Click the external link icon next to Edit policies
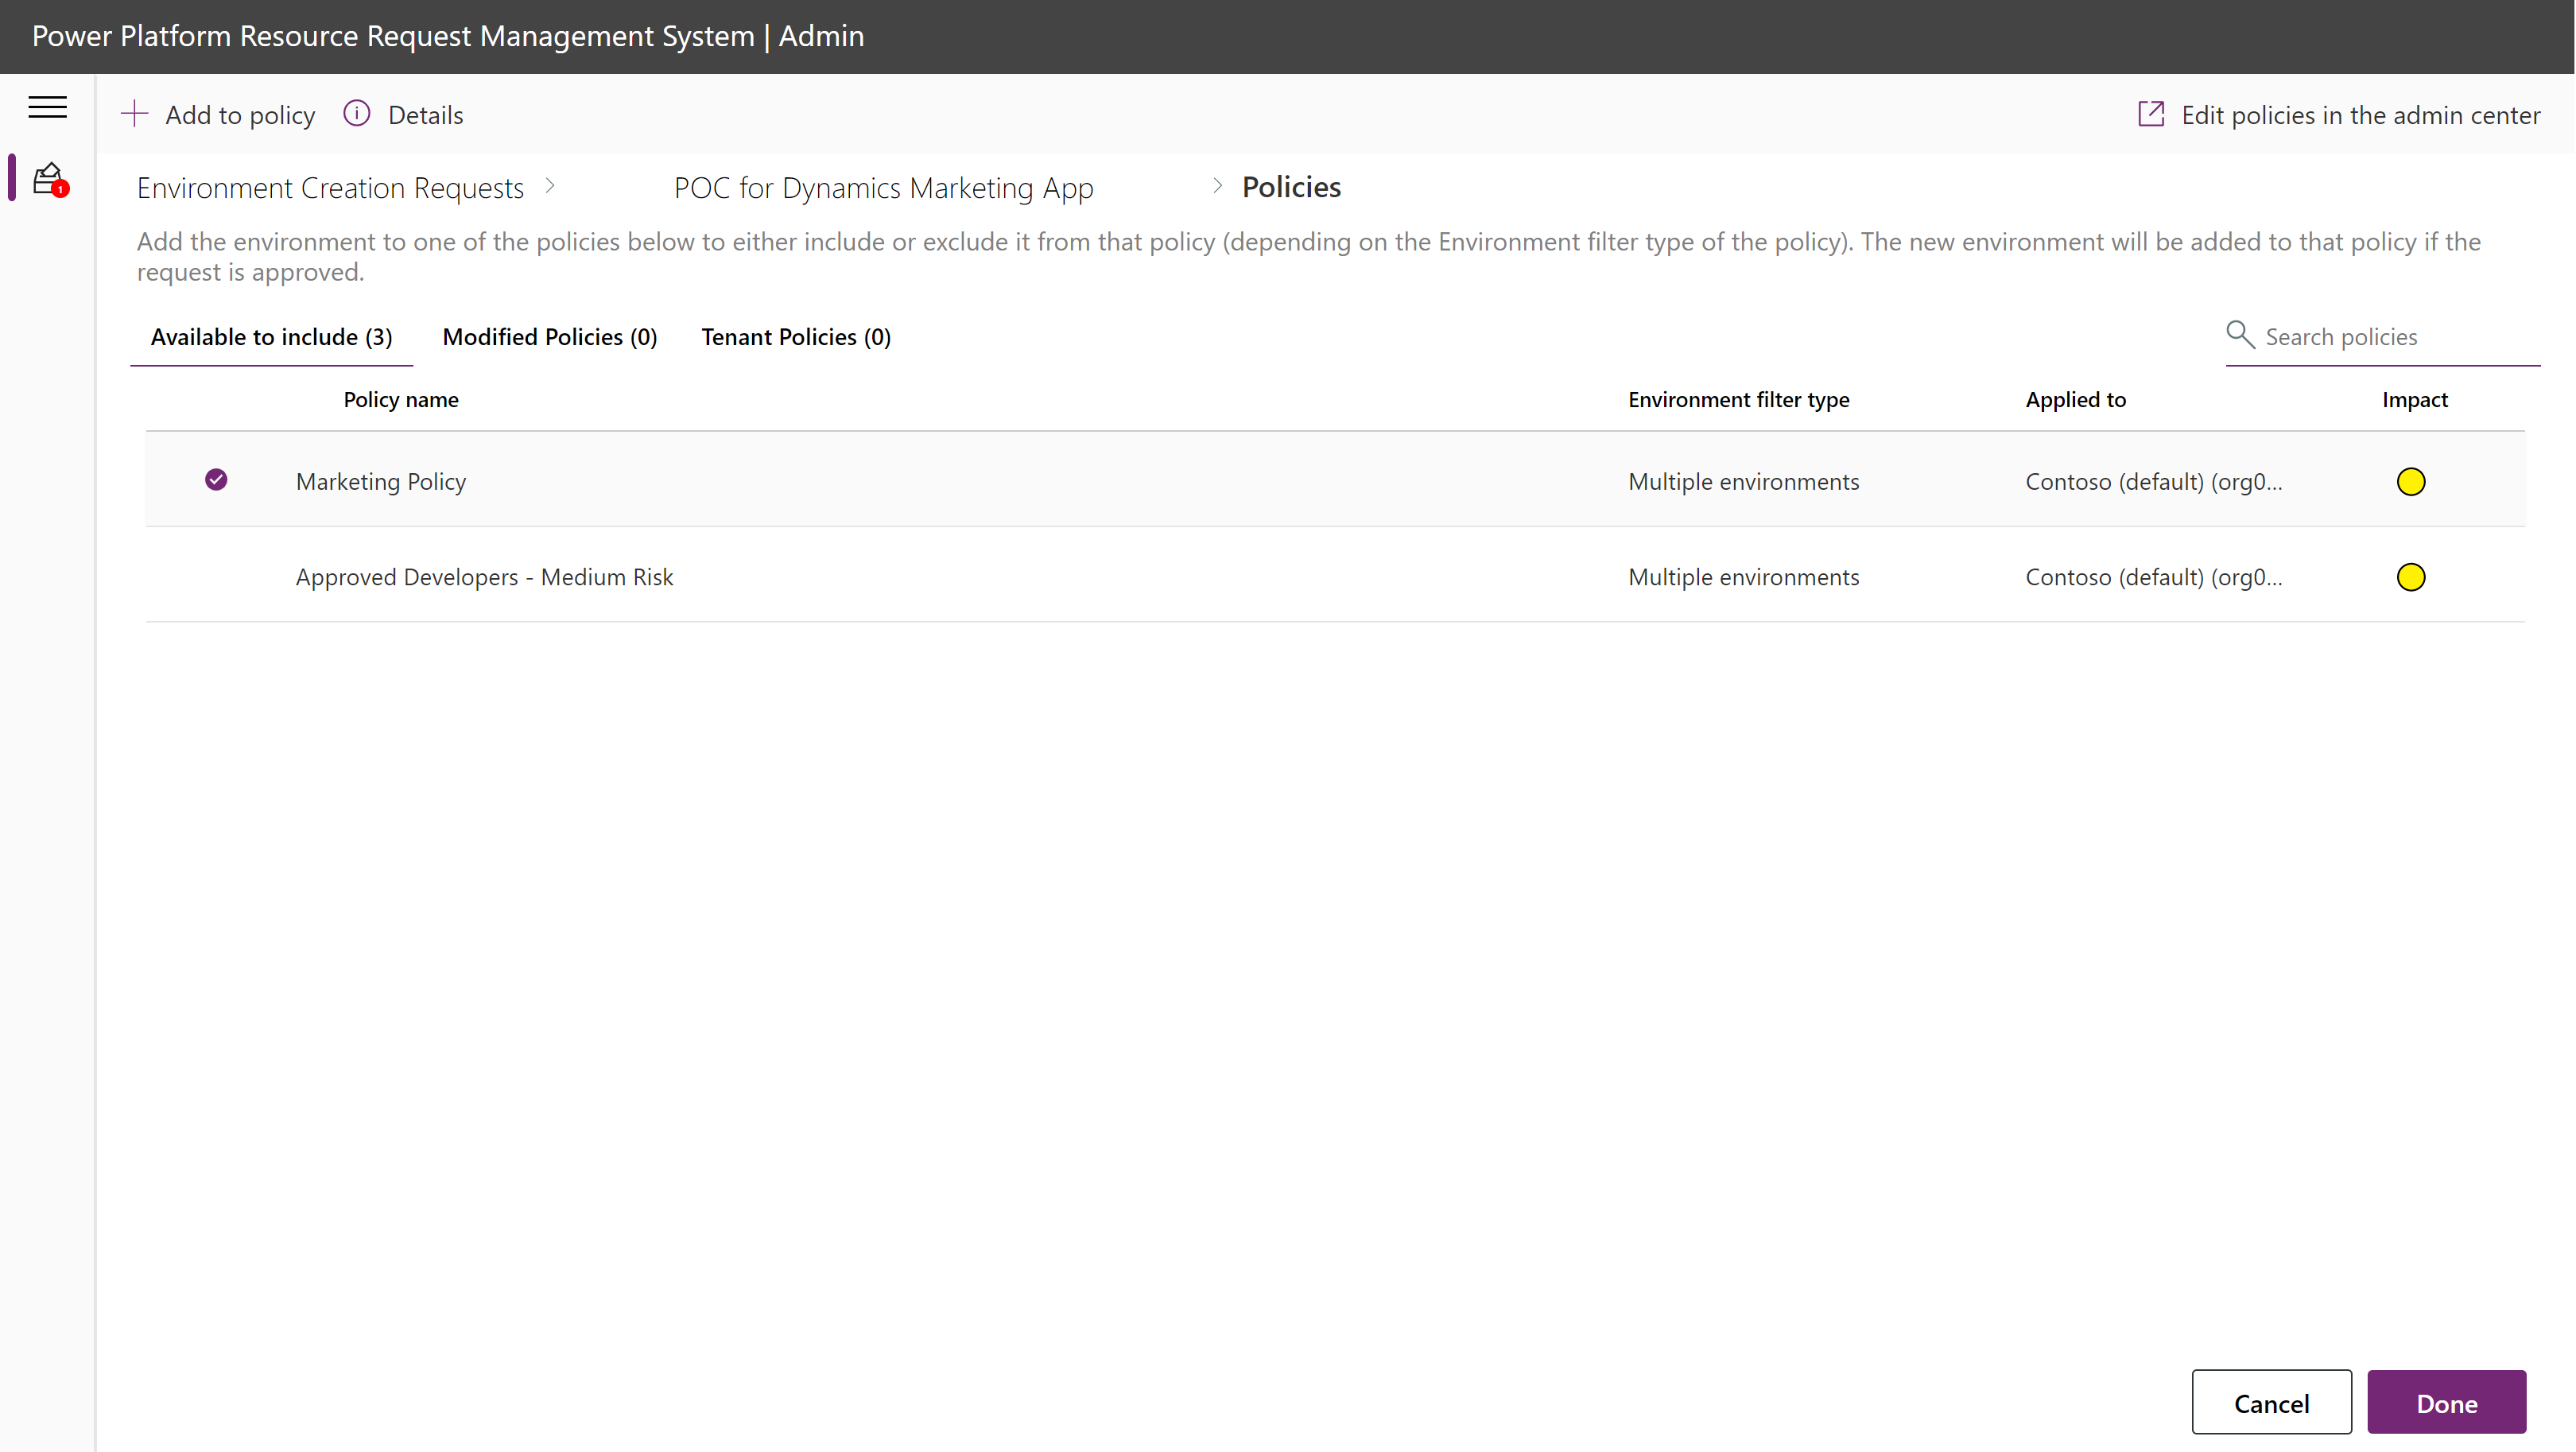 [x=2150, y=113]
